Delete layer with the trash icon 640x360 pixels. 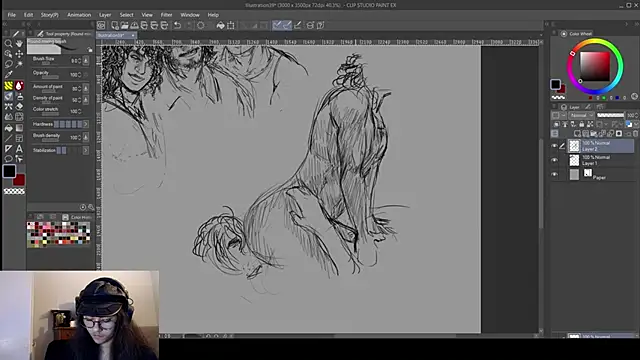click(x=636, y=133)
